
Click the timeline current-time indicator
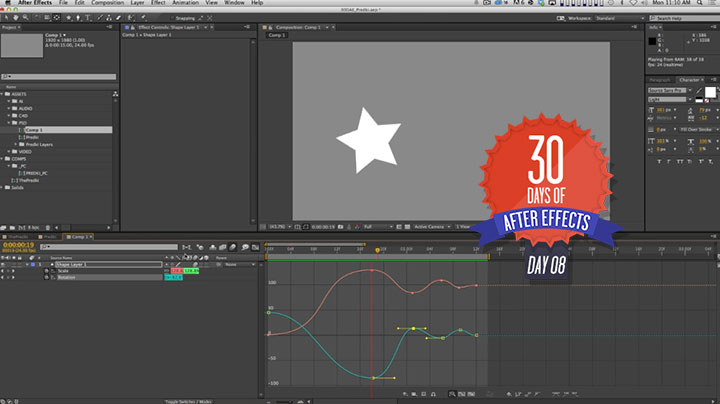377,250
